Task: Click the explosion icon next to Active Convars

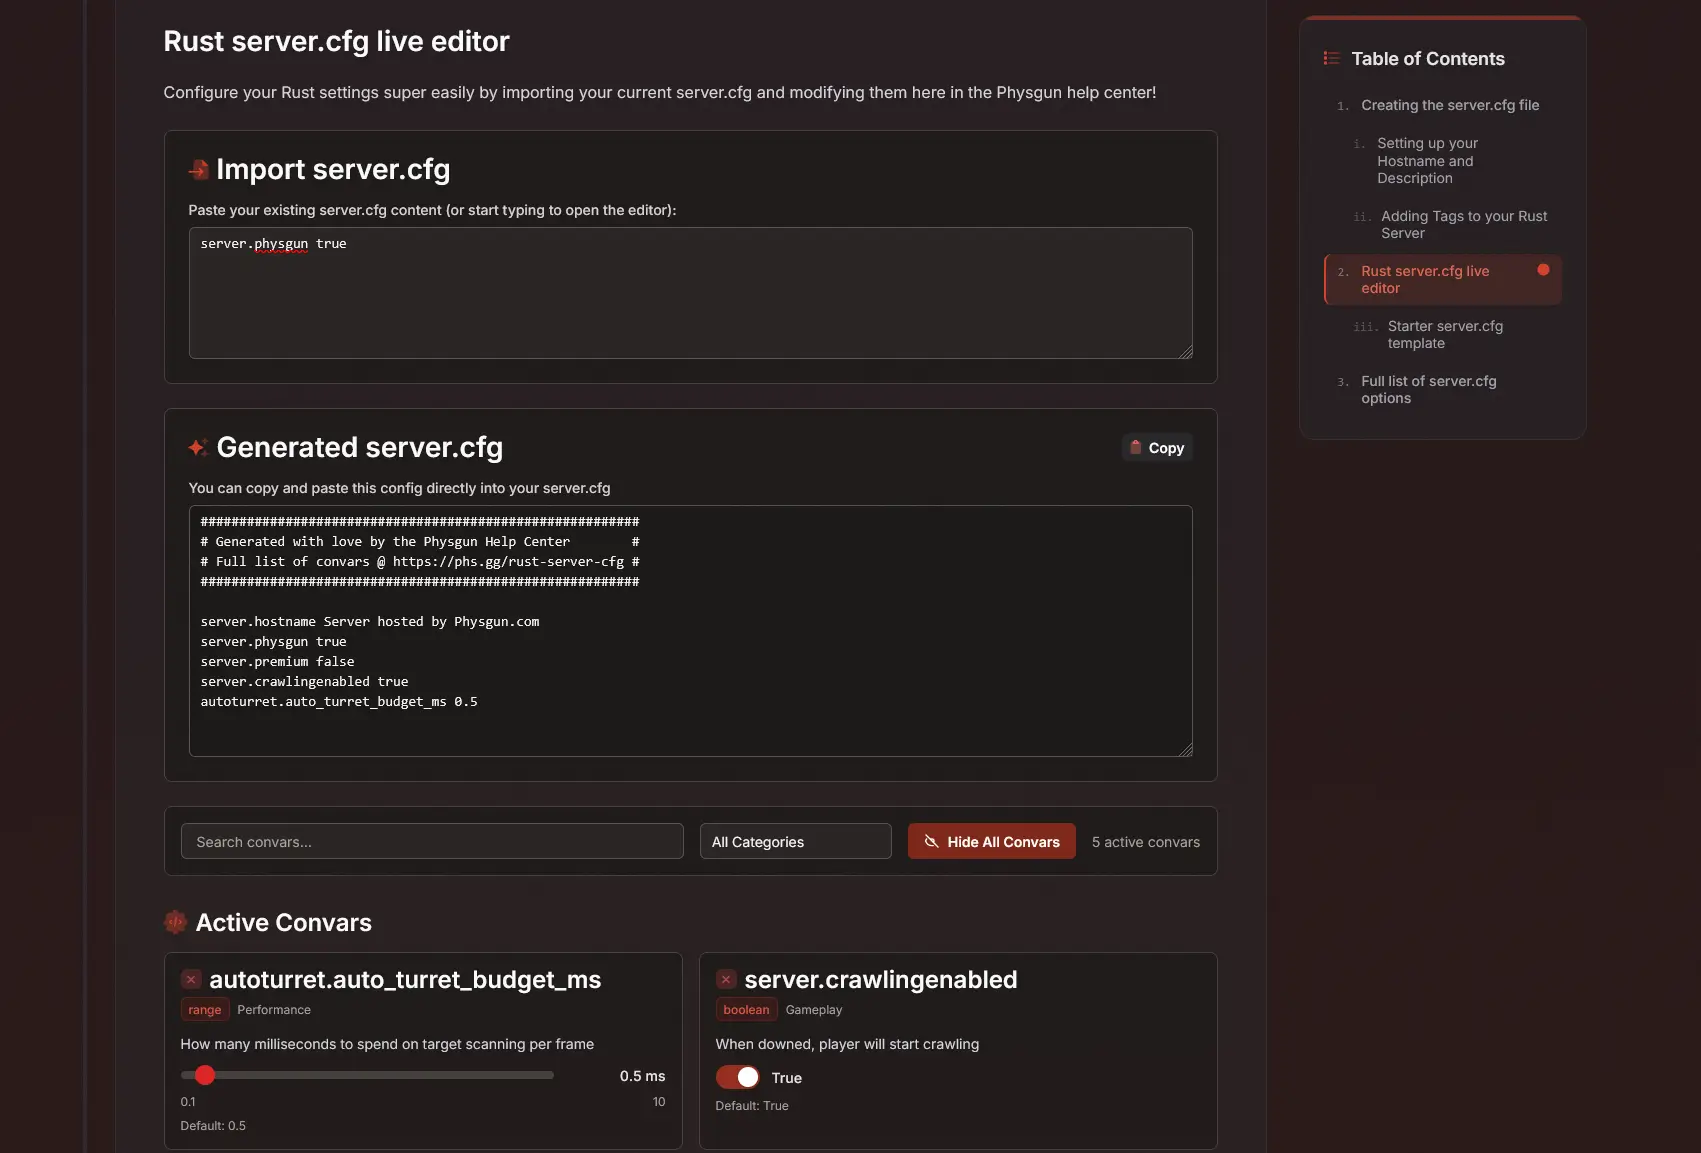Action: 175,922
